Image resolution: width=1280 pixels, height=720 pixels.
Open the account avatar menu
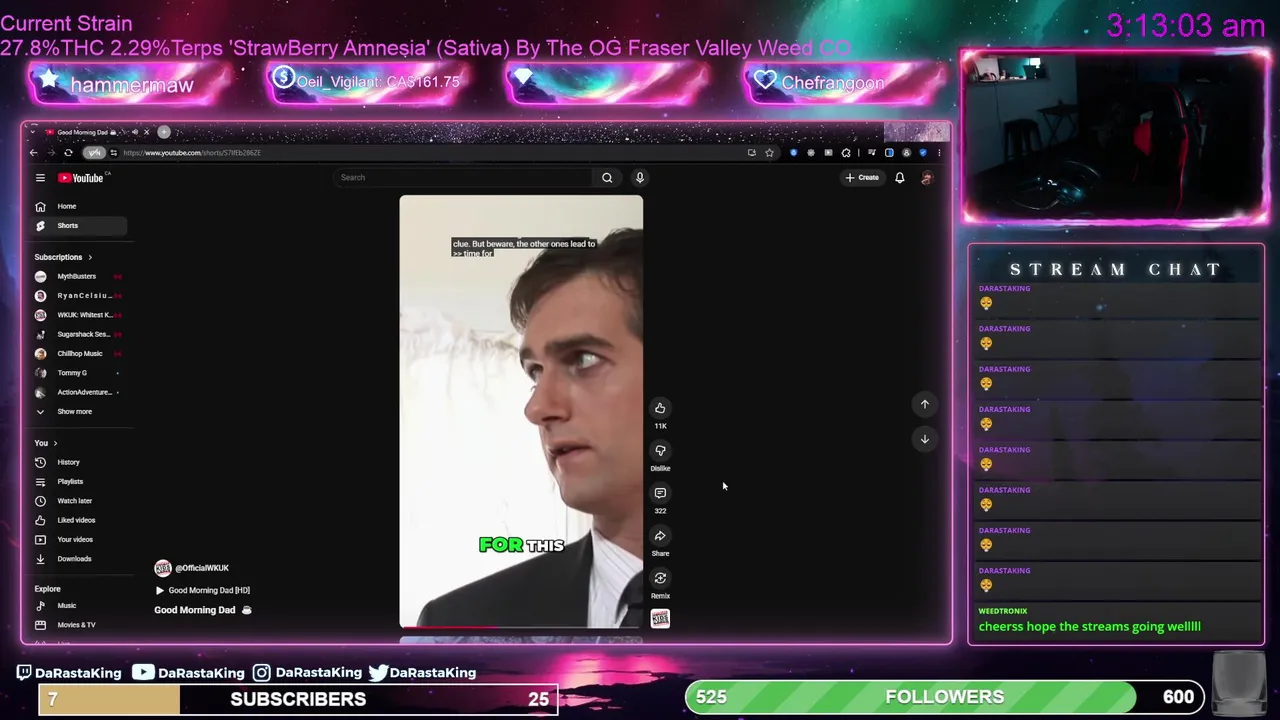(x=927, y=178)
